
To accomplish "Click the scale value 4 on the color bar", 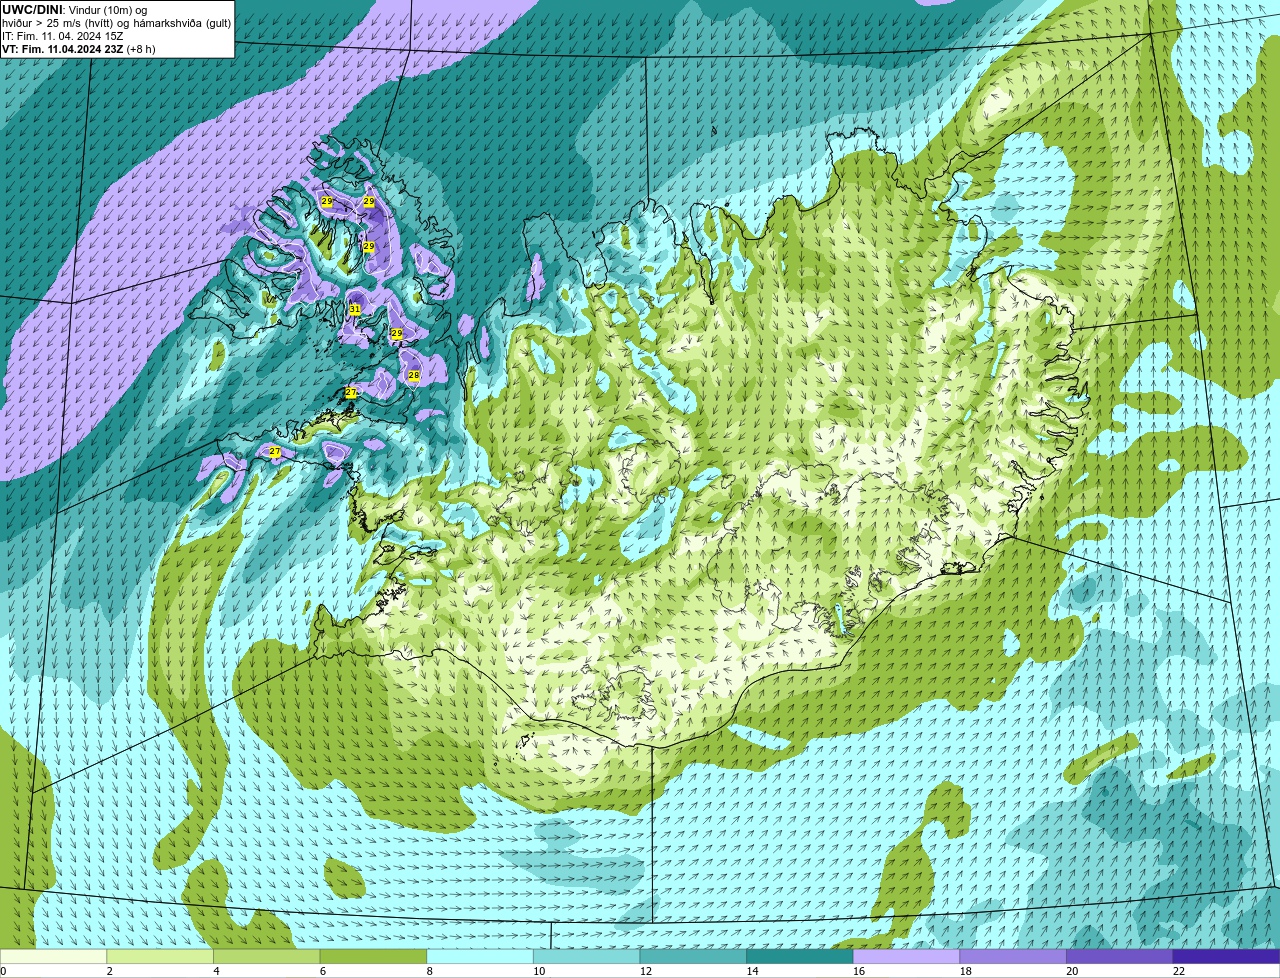I will 216,971.
